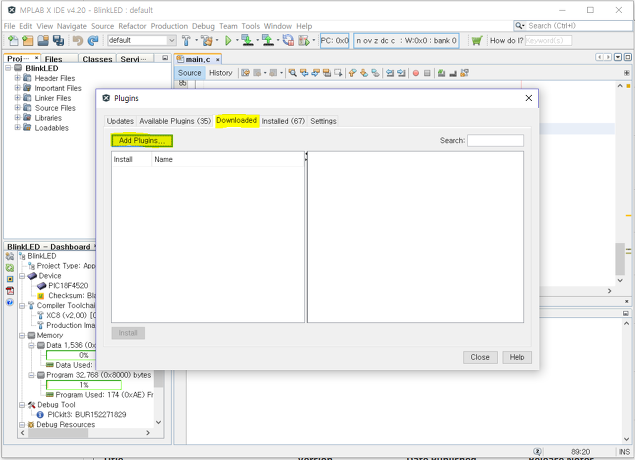Viewport: 635px width, 460px height.
Task: Click the Close button in Plugins dialog
Action: (x=480, y=357)
